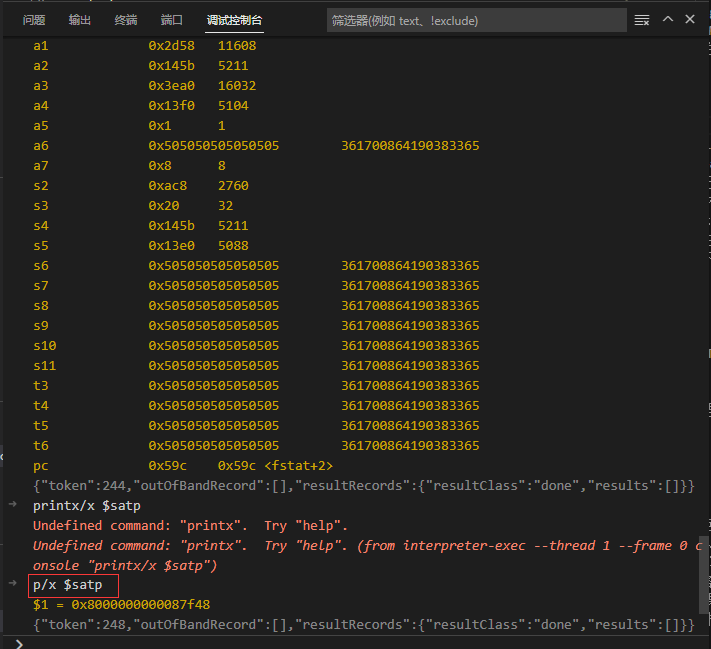Screen dimensions: 711x649
Task: Click the arrow beside p/x $satp input
Action: click(13, 584)
